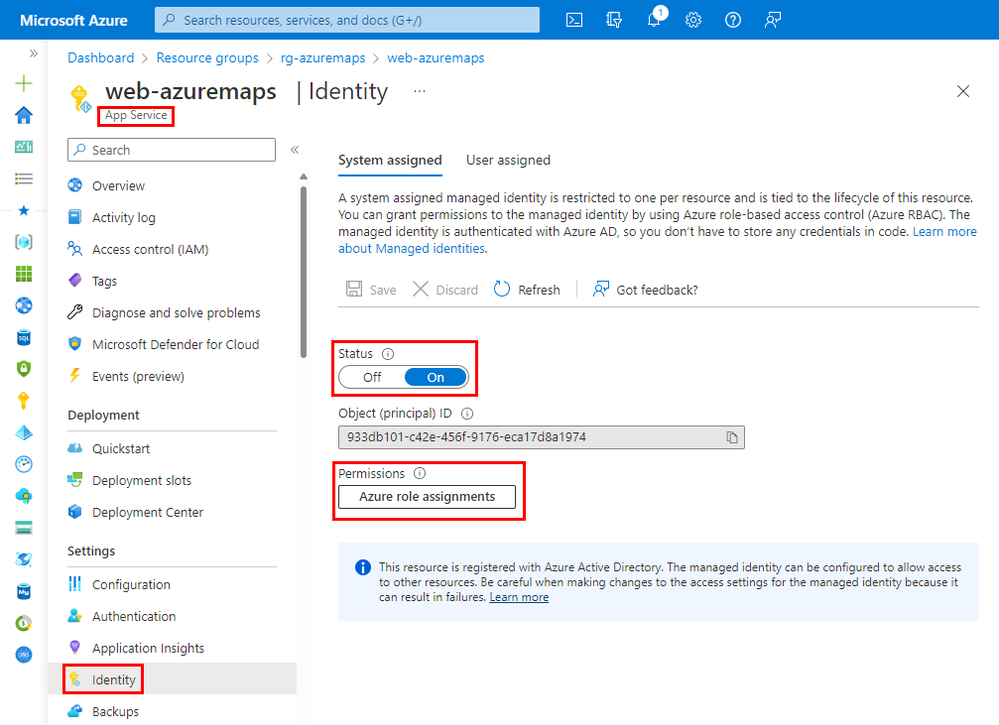The height and width of the screenshot is (725, 999).
Task: Click the Discard toolbar button
Action: point(445,290)
